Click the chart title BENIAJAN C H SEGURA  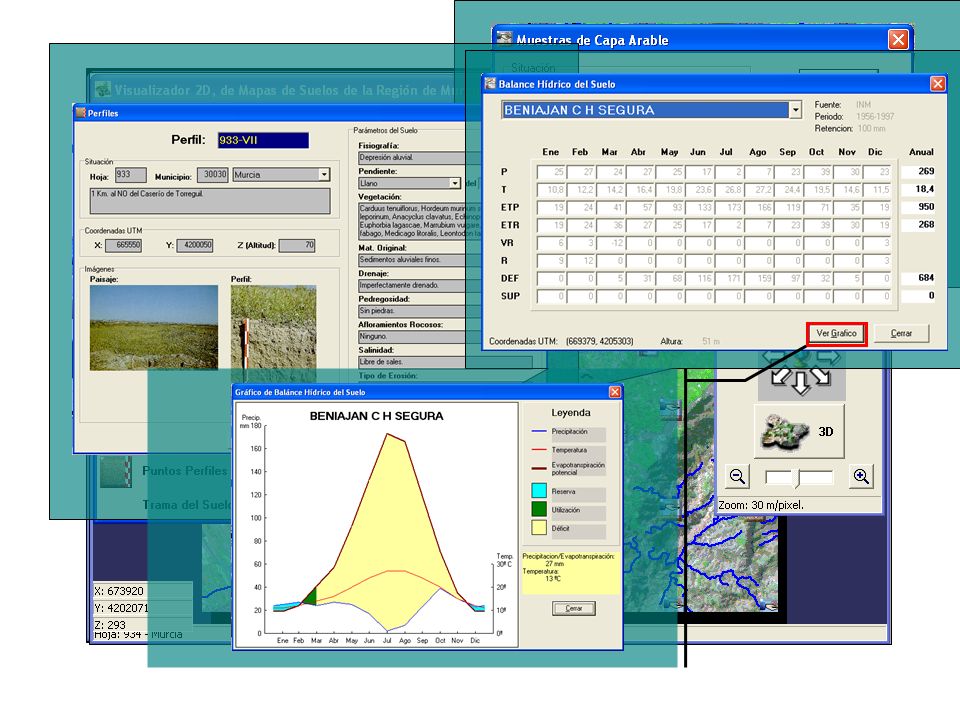tap(377, 416)
